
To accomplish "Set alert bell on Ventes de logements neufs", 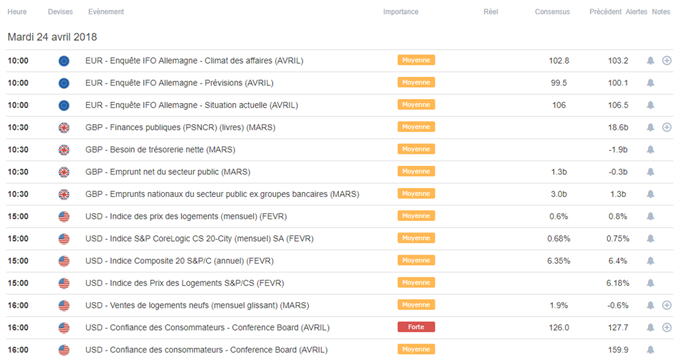I will [x=650, y=305].
